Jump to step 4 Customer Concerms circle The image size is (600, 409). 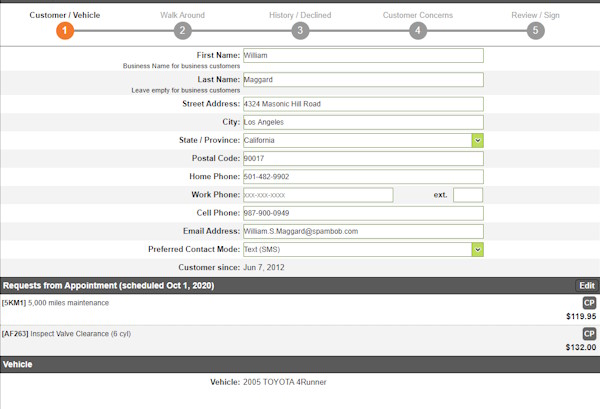(x=418, y=31)
